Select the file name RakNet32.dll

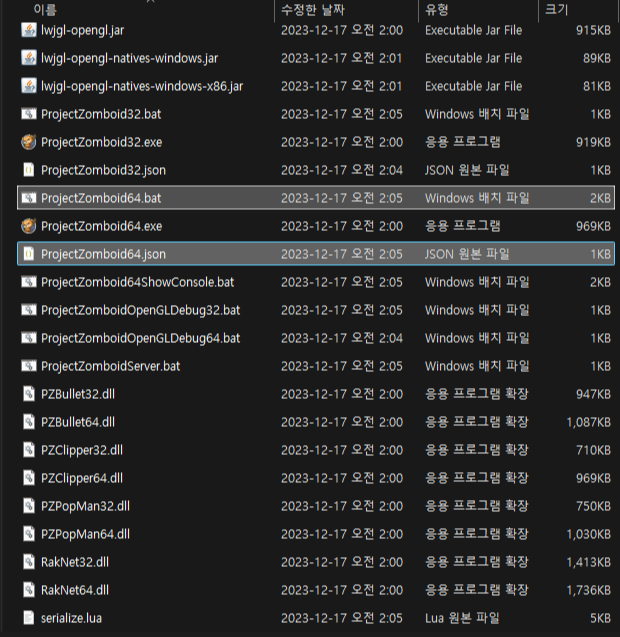pos(75,563)
